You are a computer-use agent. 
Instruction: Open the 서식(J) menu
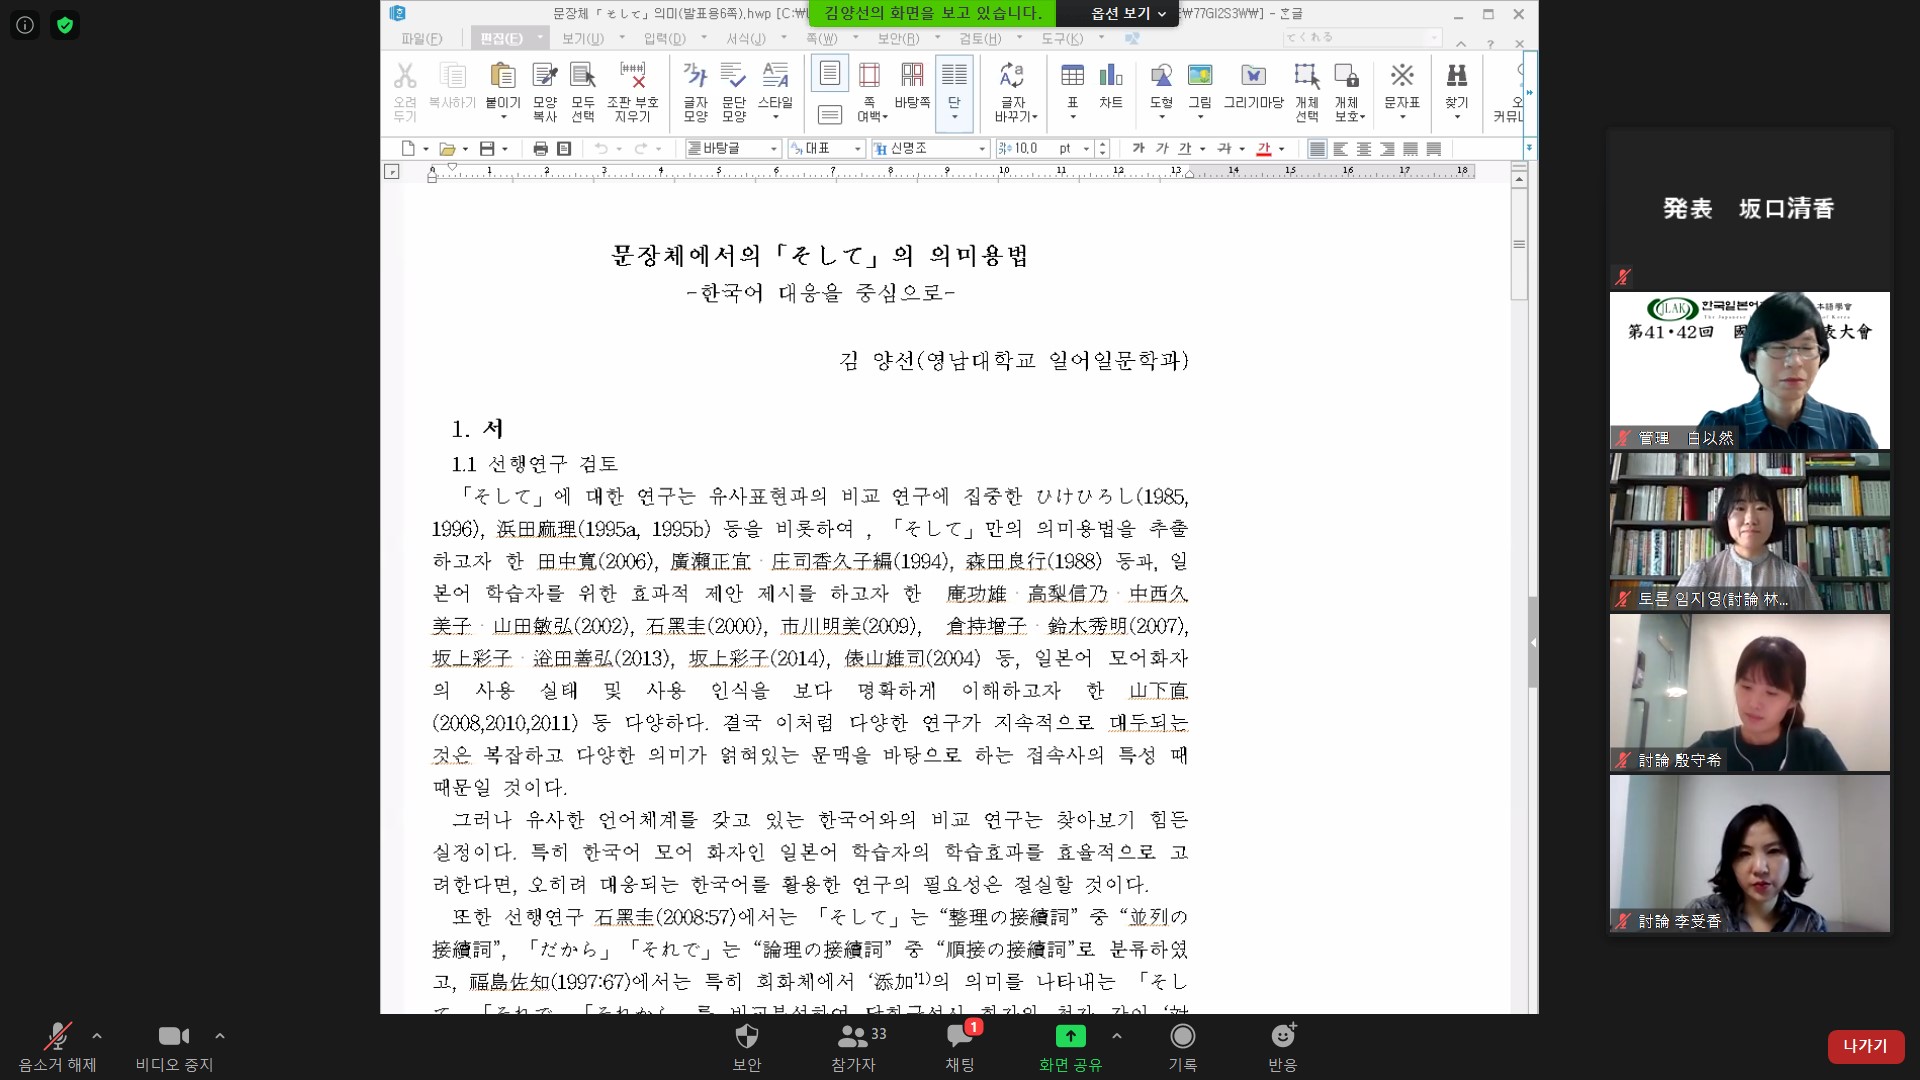tap(745, 39)
